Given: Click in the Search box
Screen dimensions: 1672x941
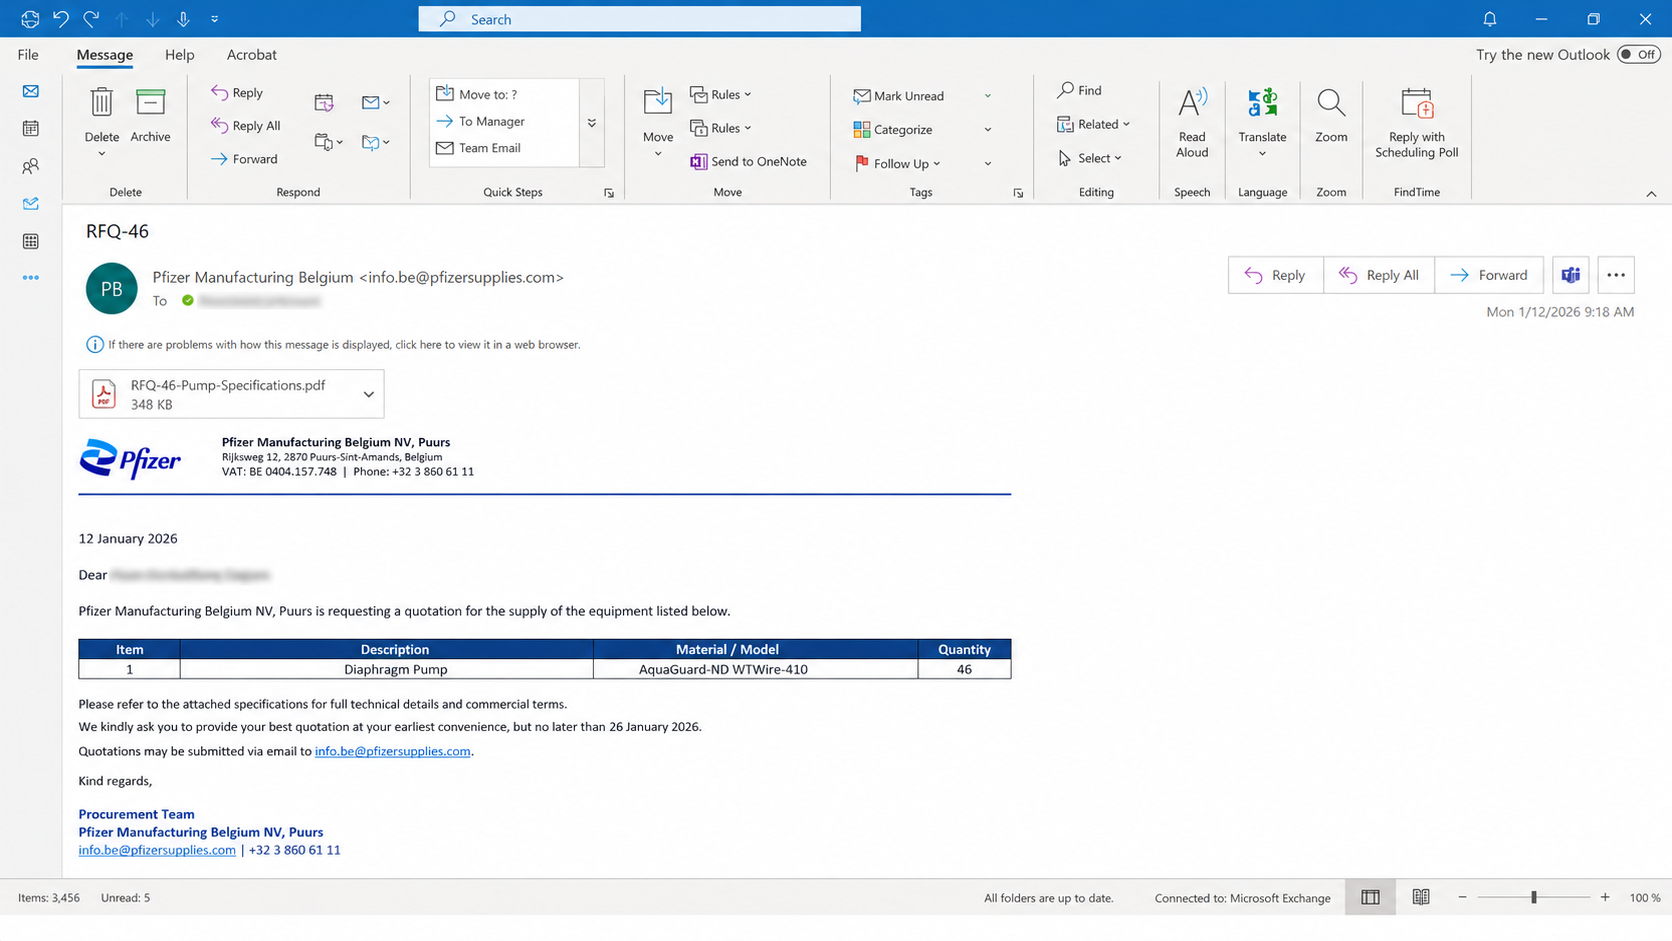Looking at the screenshot, I should pos(639,19).
